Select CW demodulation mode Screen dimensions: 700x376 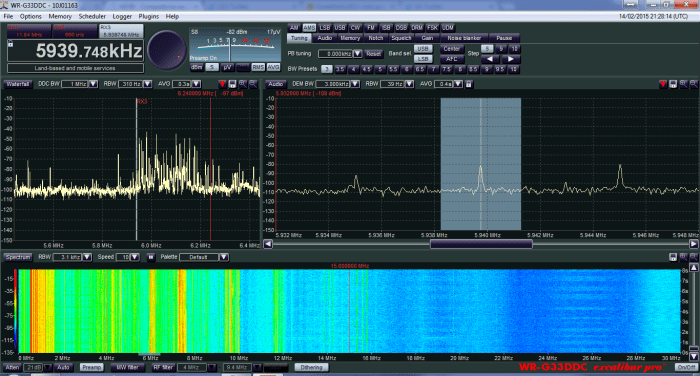pyautogui.click(x=355, y=28)
